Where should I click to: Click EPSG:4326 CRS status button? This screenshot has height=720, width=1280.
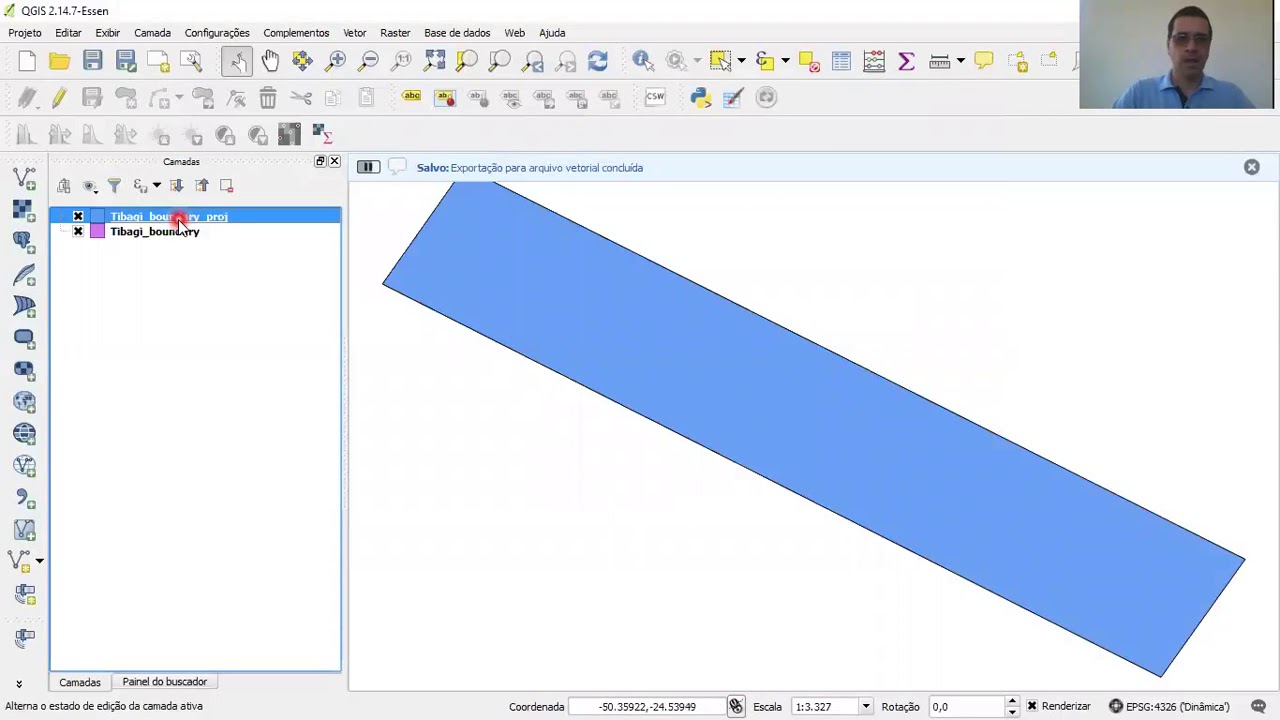tap(1169, 706)
